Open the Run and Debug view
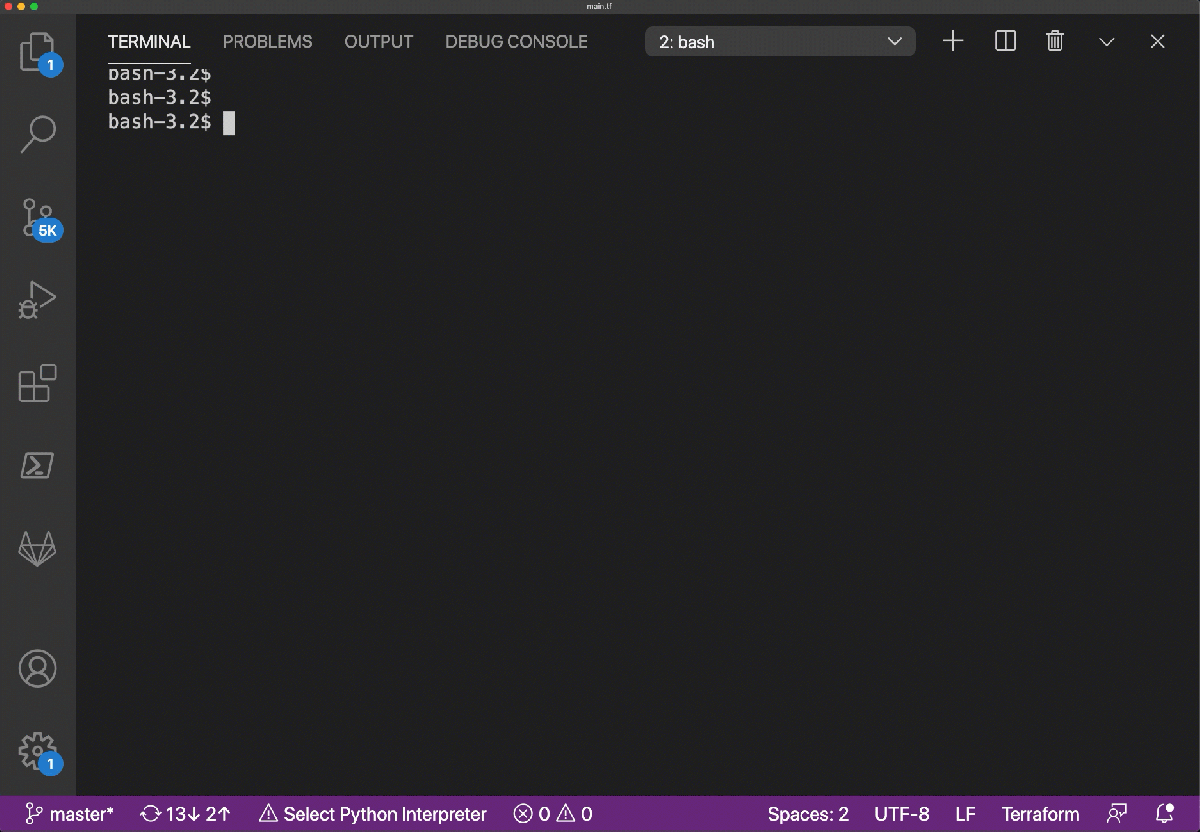The width and height of the screenshot is (1200, 832). 38,300
